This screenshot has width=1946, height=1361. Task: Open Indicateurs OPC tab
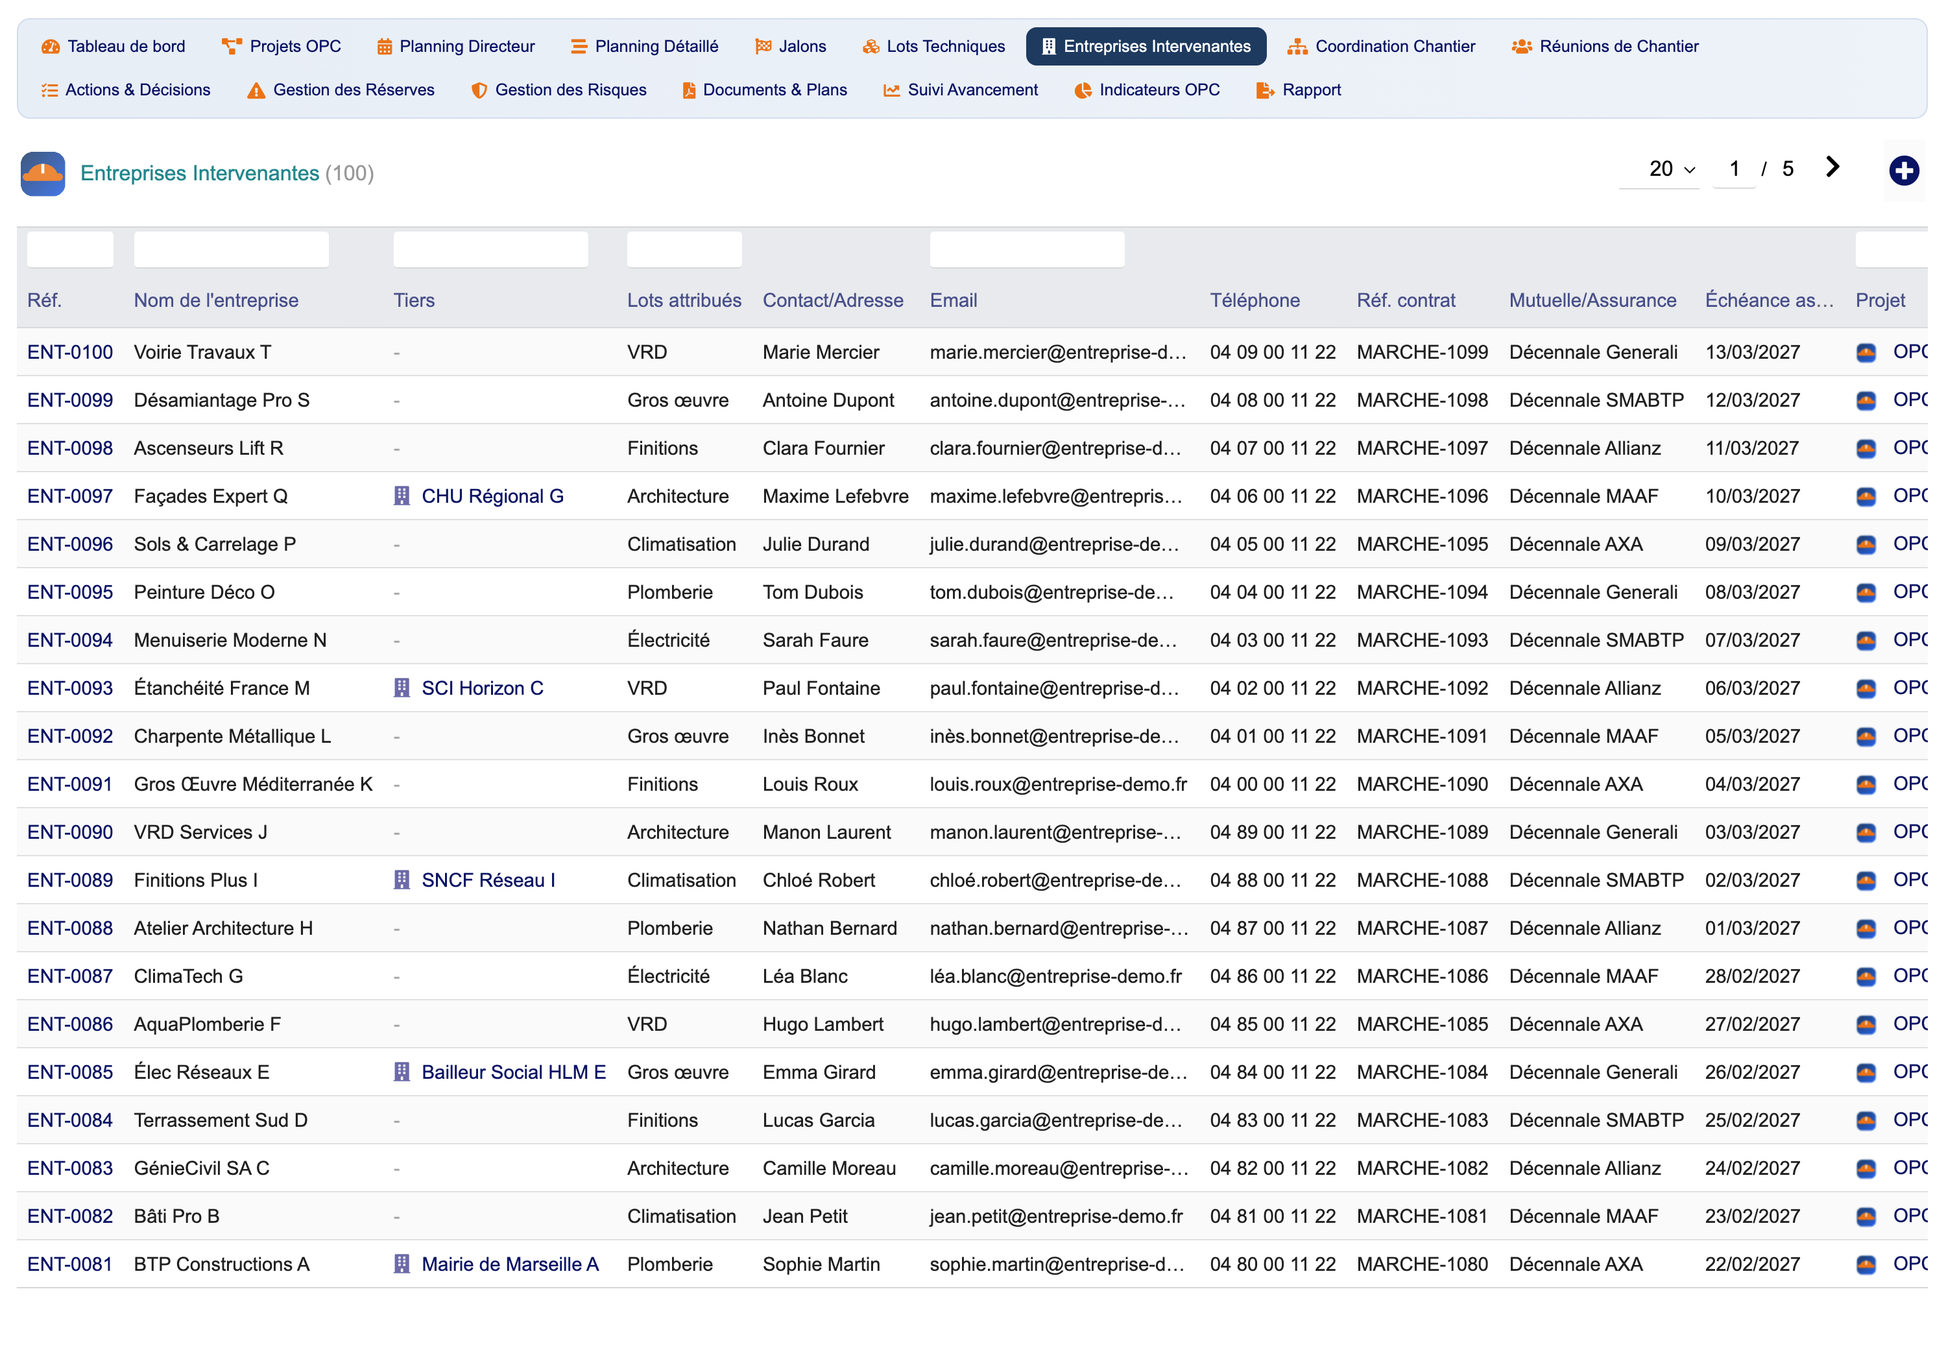click(1147, 90)
